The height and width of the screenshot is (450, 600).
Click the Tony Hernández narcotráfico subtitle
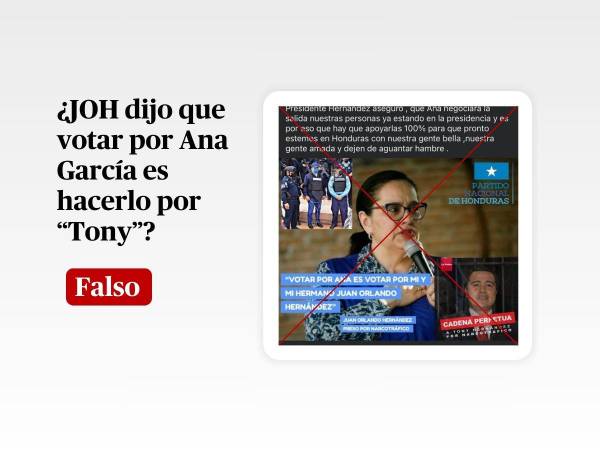tap(479, 332)
